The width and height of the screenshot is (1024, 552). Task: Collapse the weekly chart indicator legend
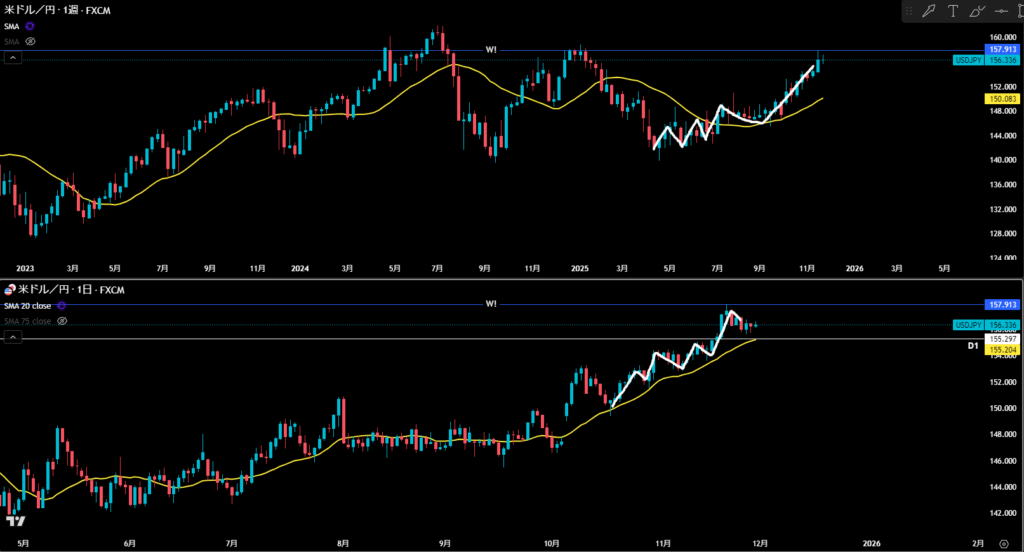[11, 59]
